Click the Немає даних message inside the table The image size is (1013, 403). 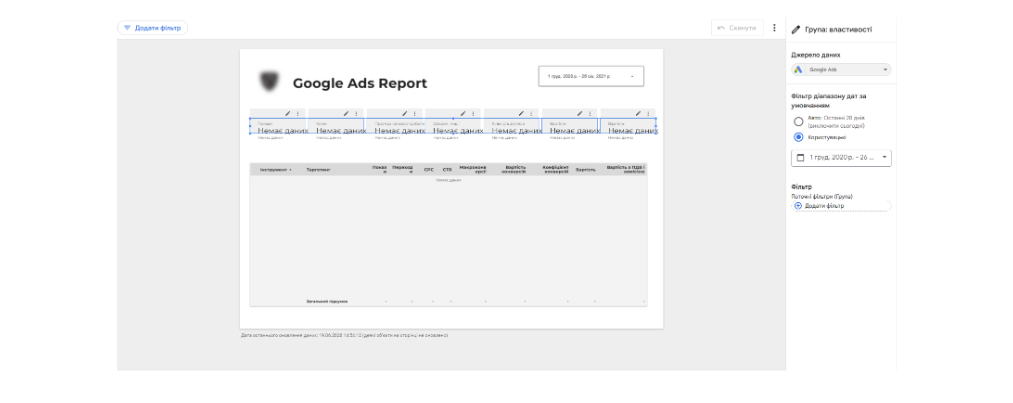tap(448, 180)
